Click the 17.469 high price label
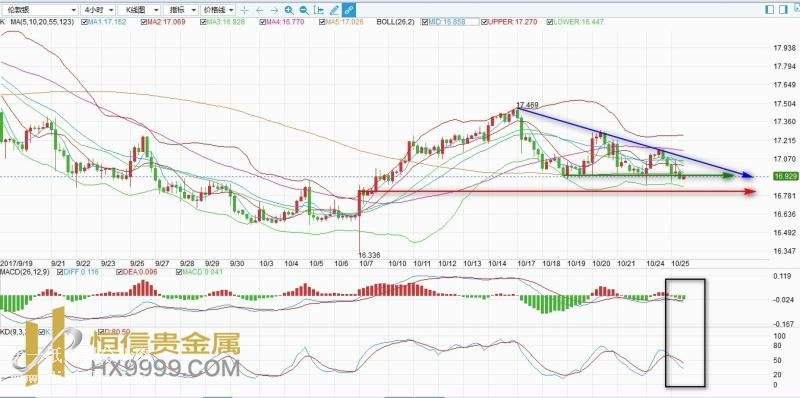The image size is (800, 398). point(527,105)
